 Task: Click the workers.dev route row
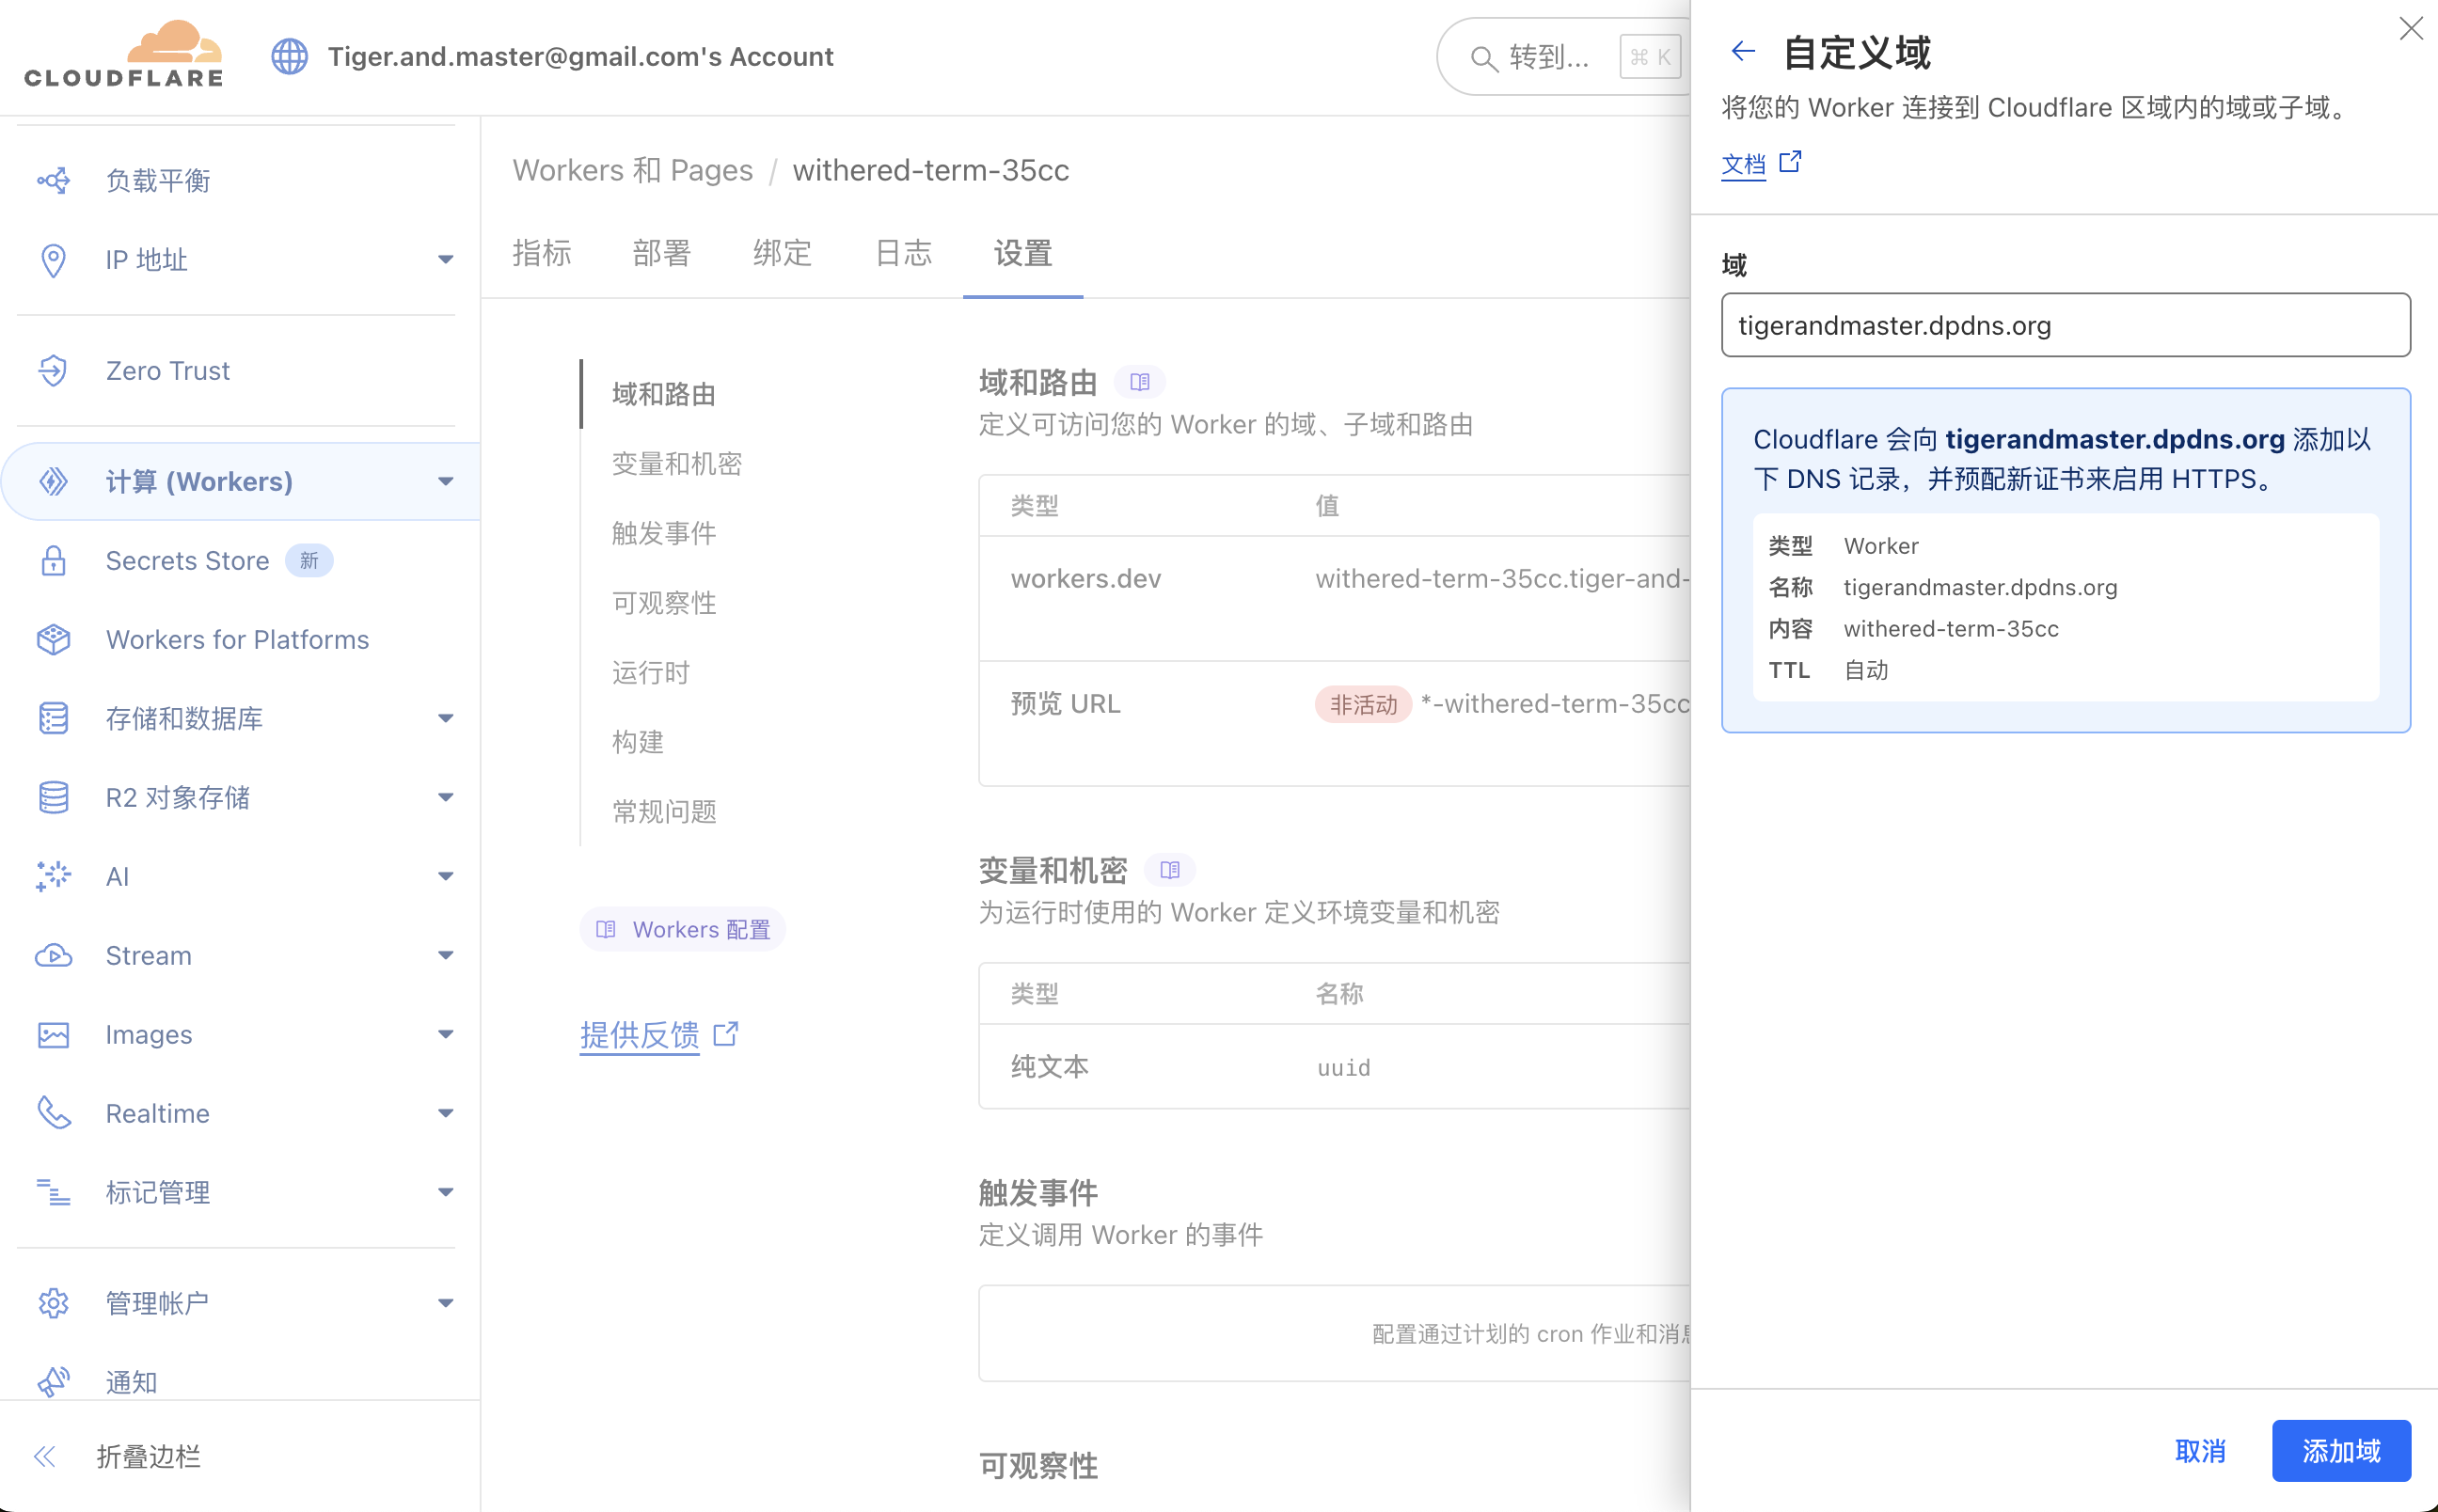pyautogui.click(x=1334, y=598)
